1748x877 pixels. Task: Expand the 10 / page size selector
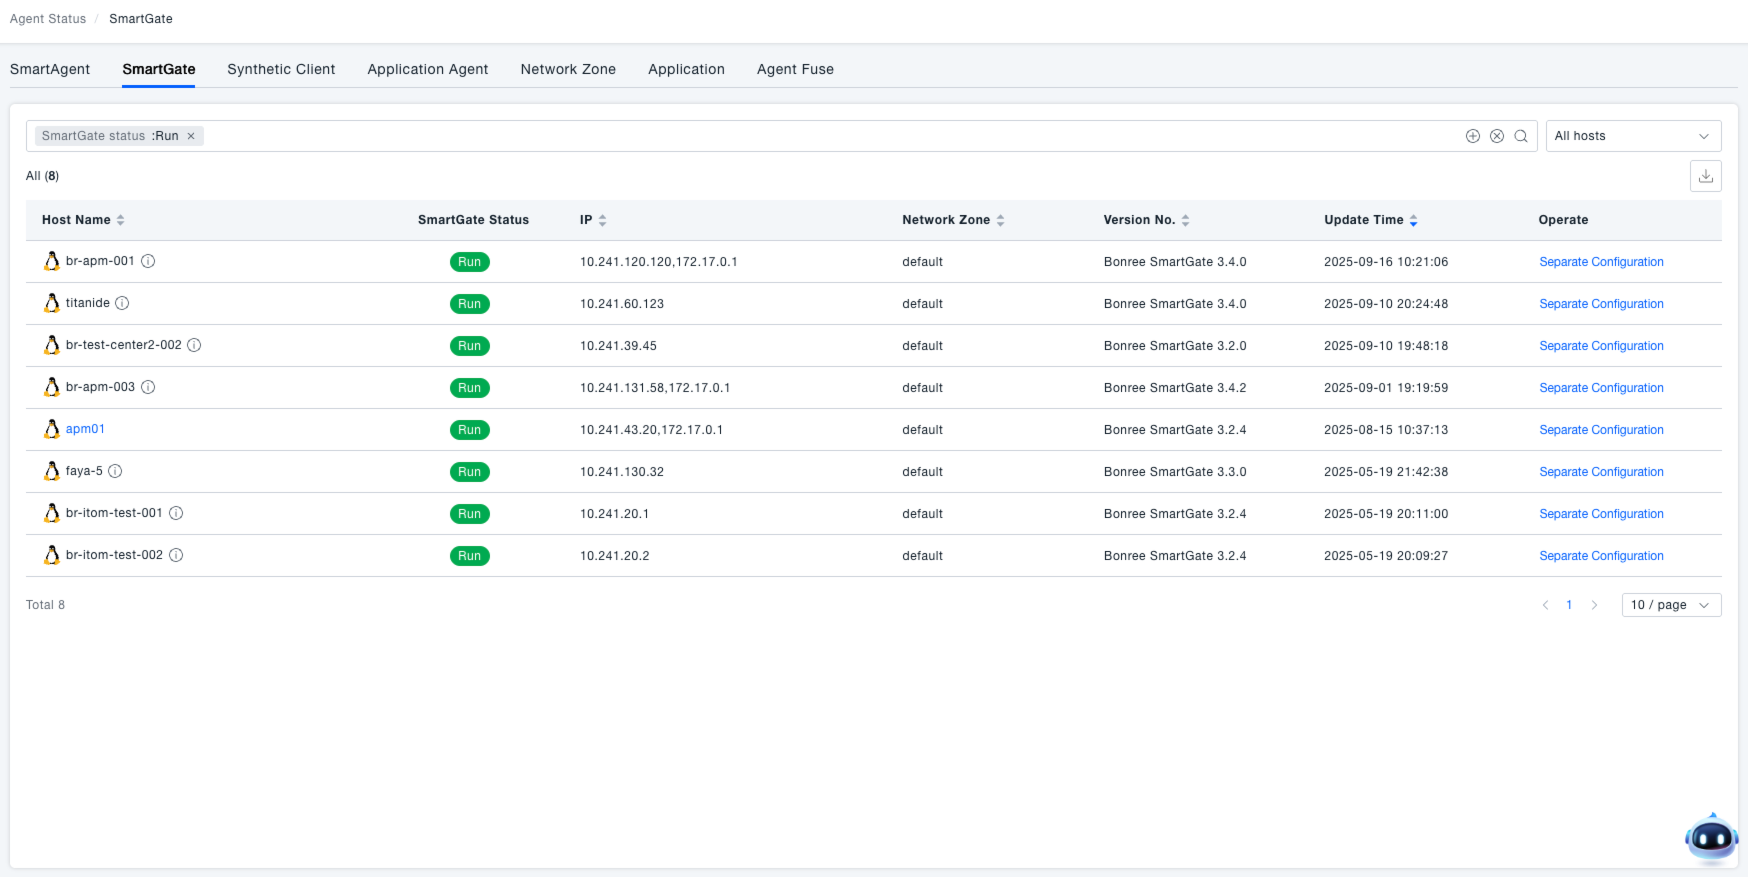coord(1670,605)
